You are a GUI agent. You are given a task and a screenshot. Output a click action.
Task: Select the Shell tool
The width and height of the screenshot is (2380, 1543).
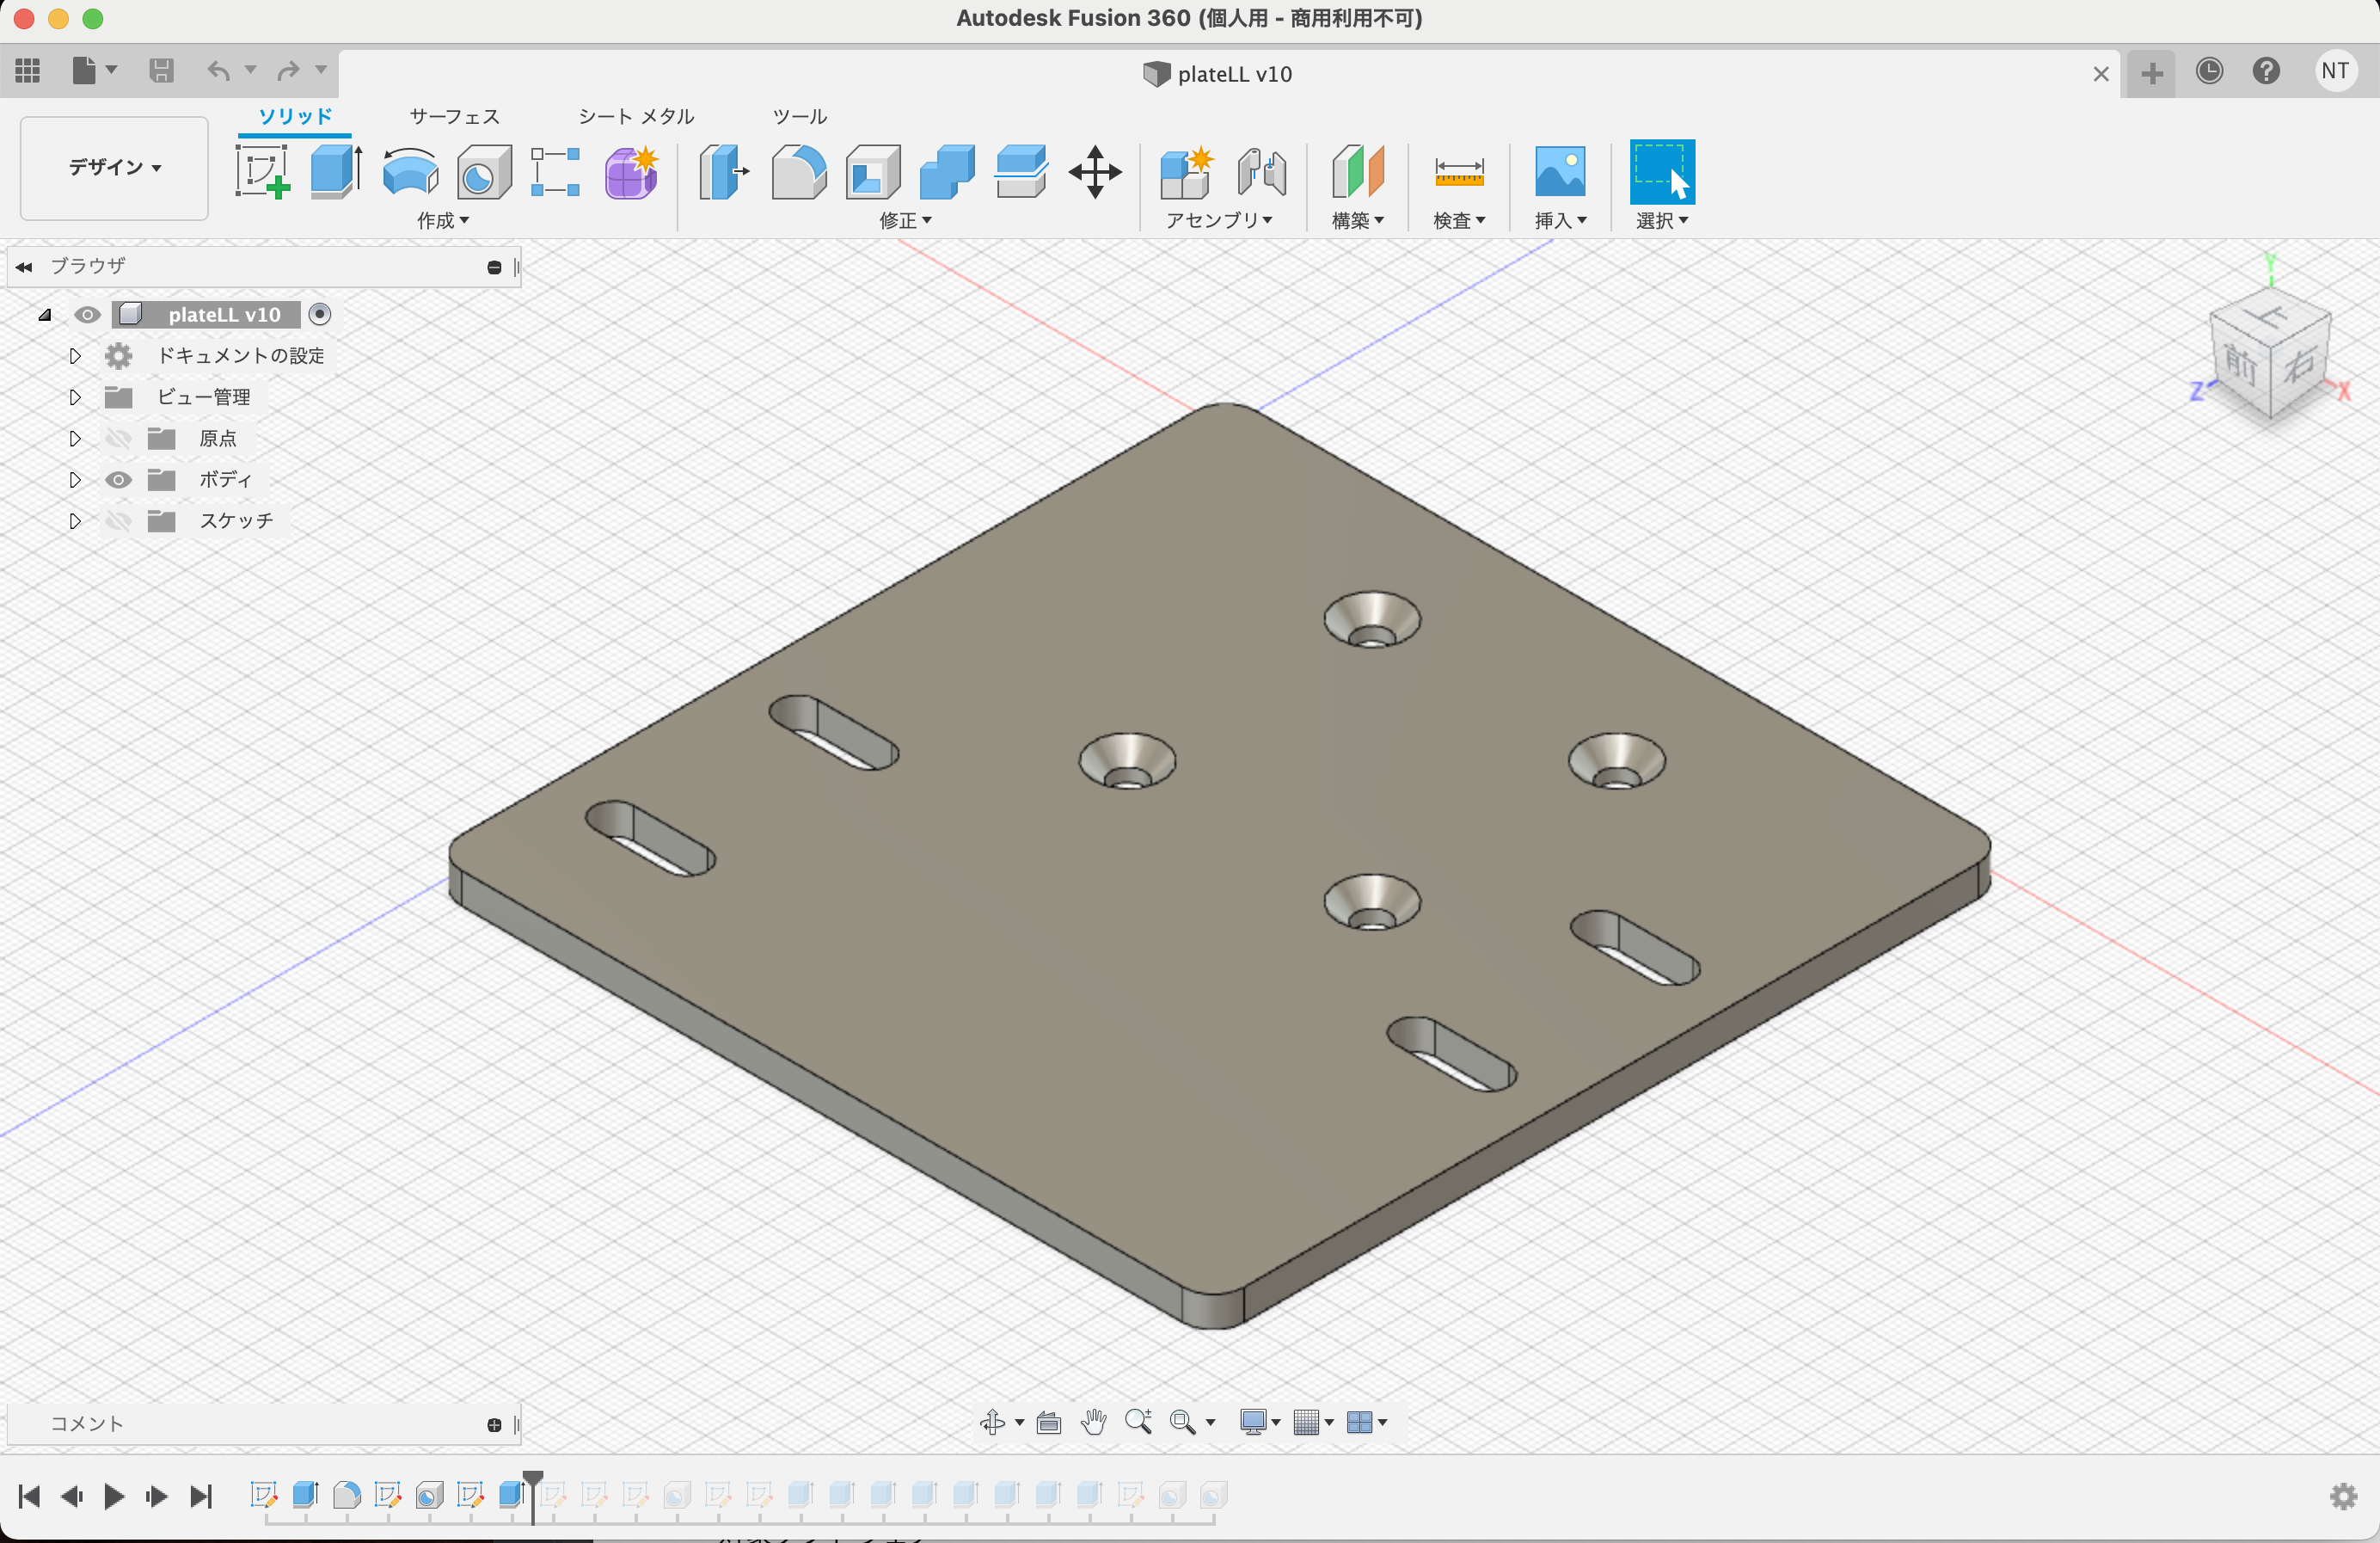pyautogui.click(x=873, y=172)
